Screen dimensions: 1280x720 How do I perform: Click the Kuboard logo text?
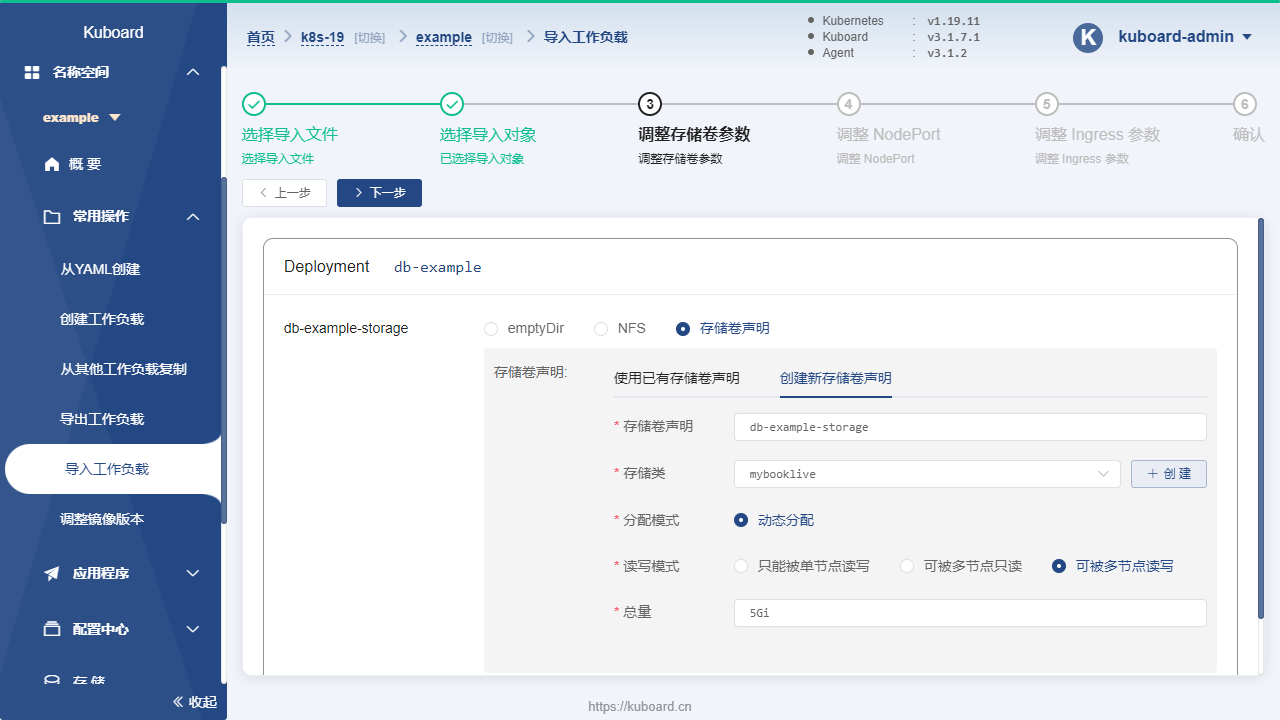[113, 32]
